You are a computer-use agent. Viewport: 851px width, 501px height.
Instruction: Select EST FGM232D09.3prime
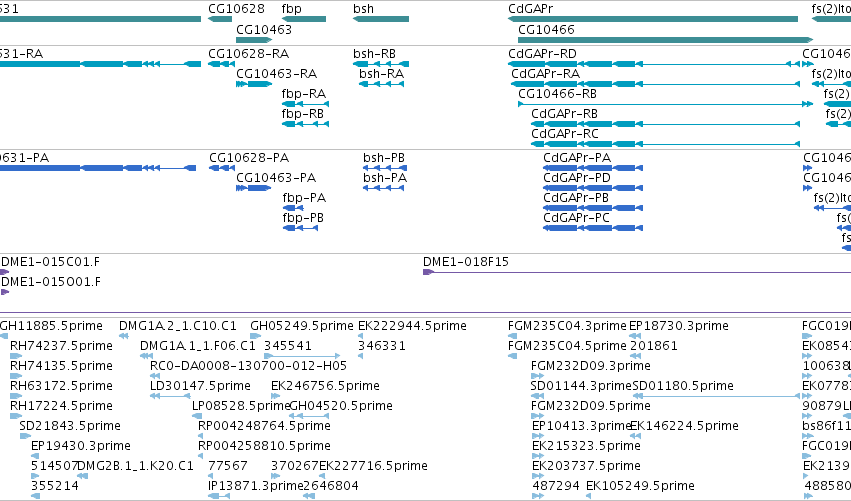[590, 366]
